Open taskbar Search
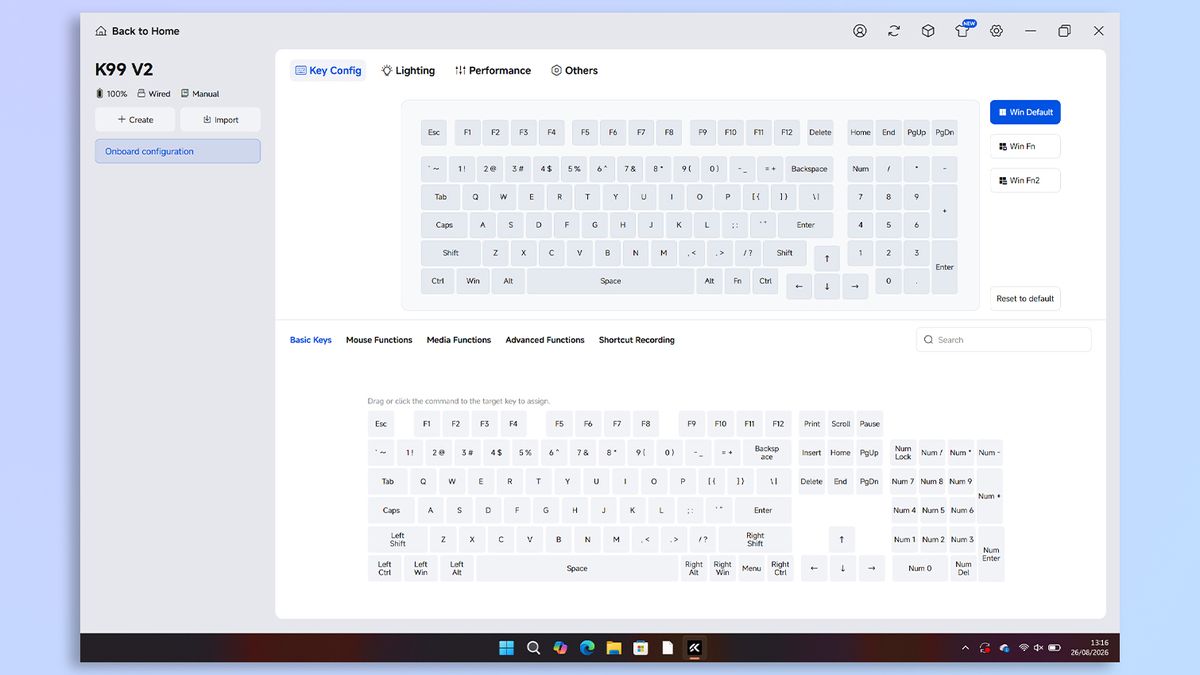 pyautogui.click(x=534, y=648)
